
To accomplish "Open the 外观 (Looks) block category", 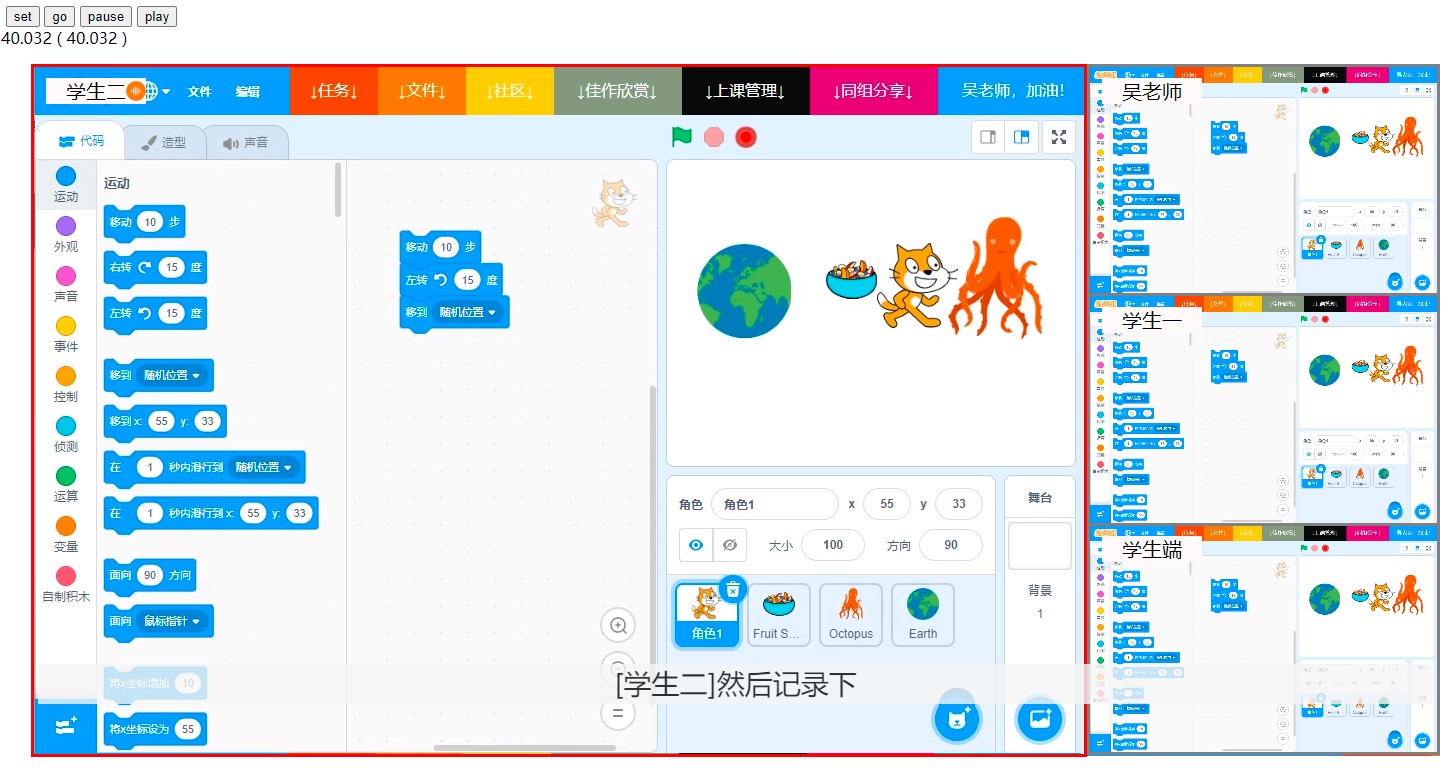I will pyautogui.click(x=66, y=234).
